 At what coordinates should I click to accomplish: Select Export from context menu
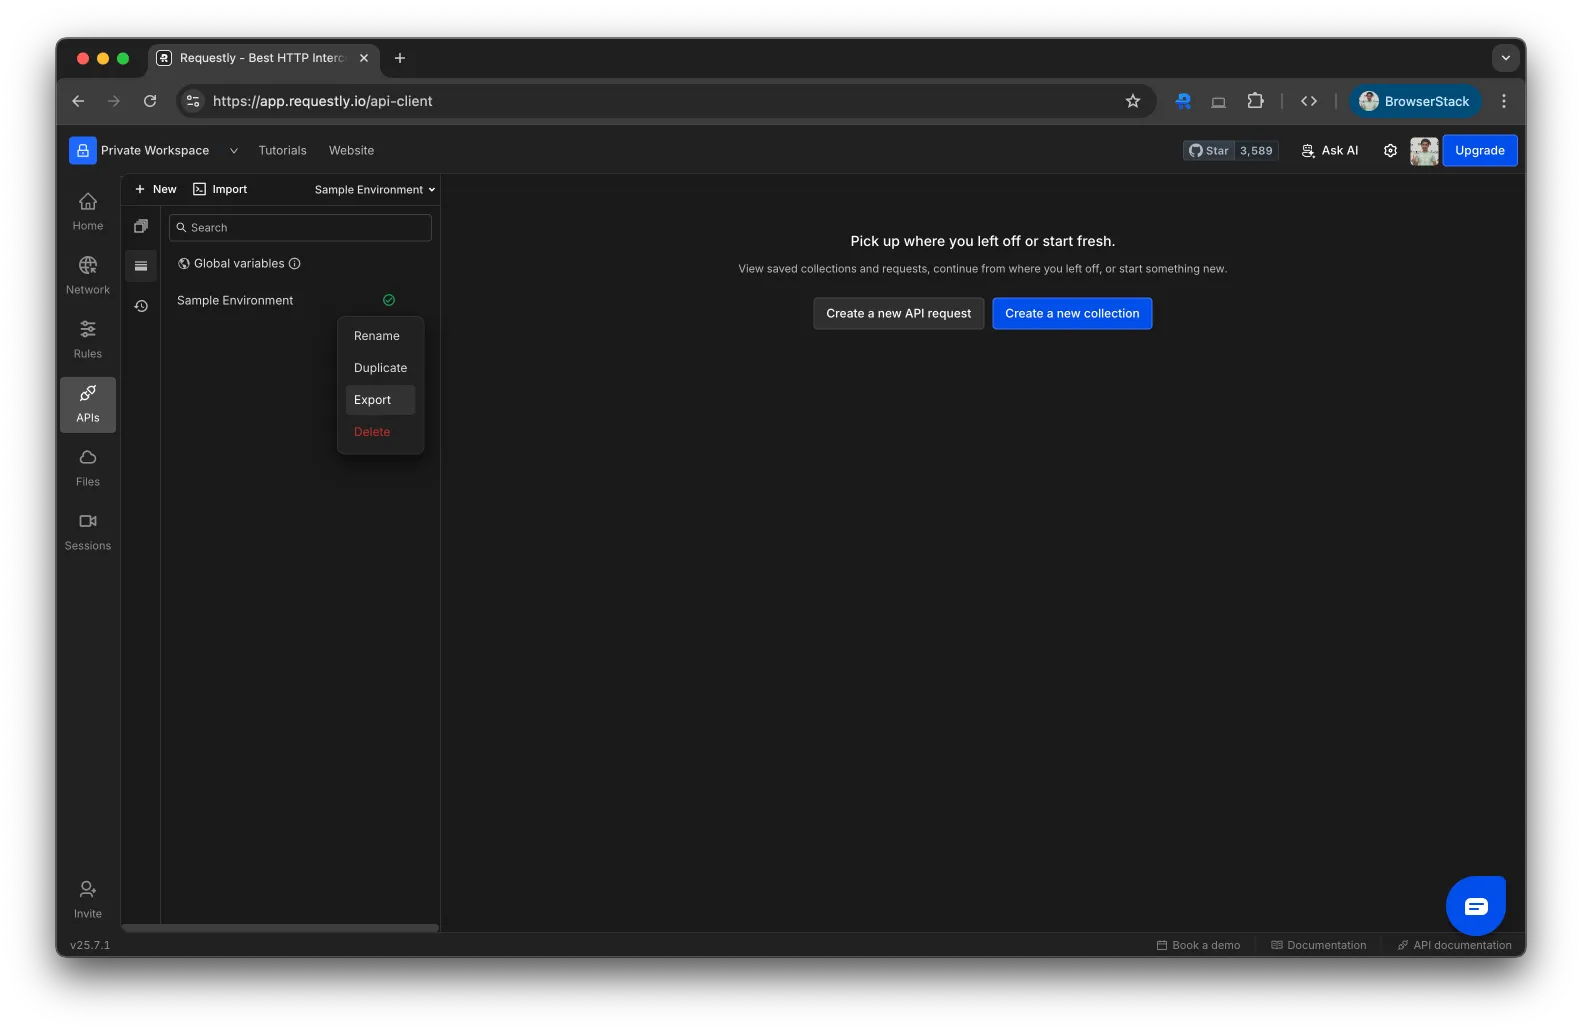[x=380, y=400]
